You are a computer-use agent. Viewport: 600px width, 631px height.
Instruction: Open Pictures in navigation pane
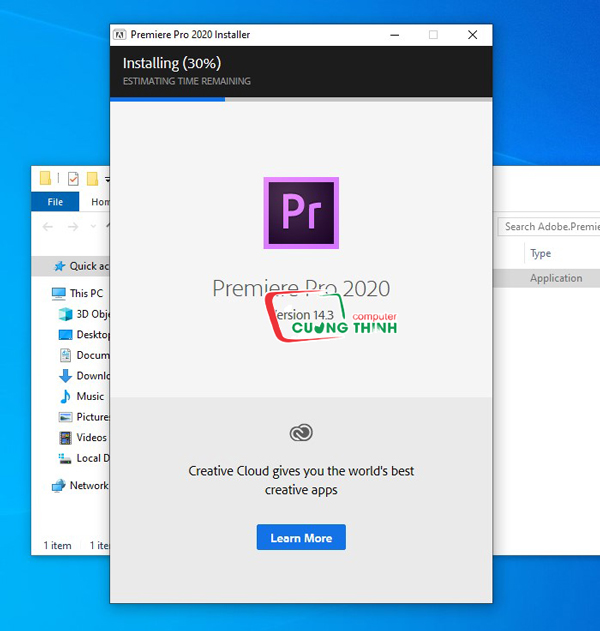[84, 417]
